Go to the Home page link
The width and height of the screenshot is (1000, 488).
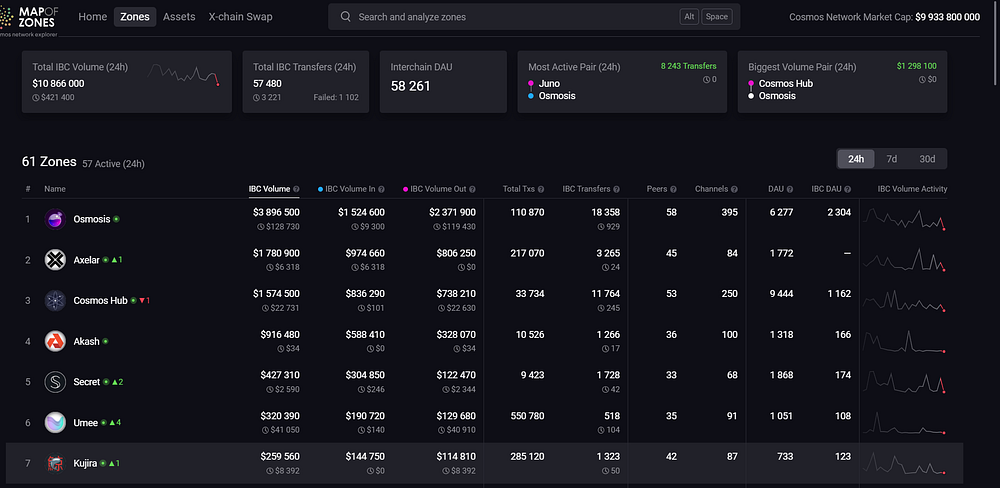tap(92, 17)
